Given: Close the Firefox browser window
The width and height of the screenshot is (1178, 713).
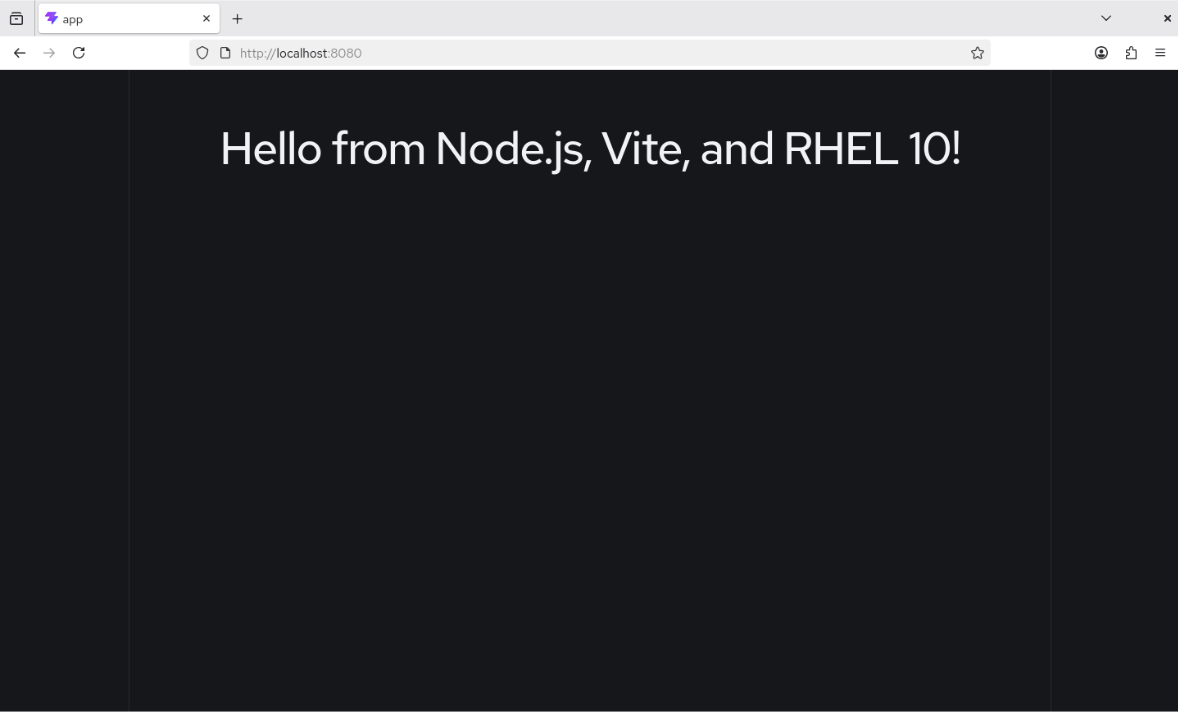Looking at the screenshot, I should 1166,19.
